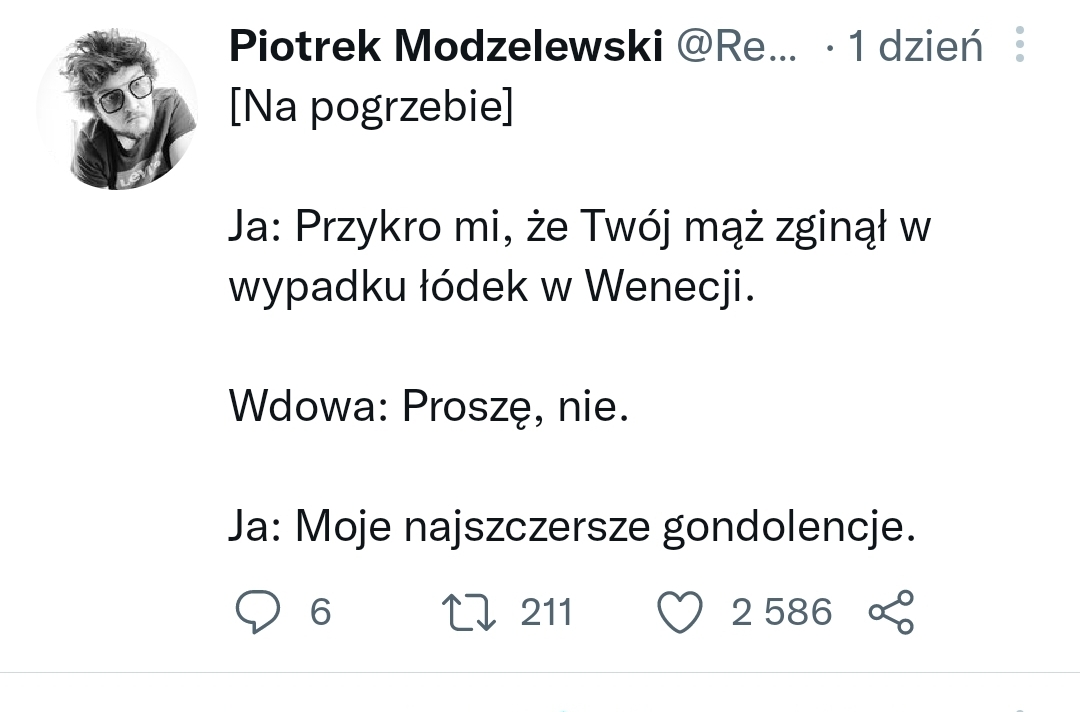
Task: Click the truncated @Re... username handle
Action: [x=738, y=45]
